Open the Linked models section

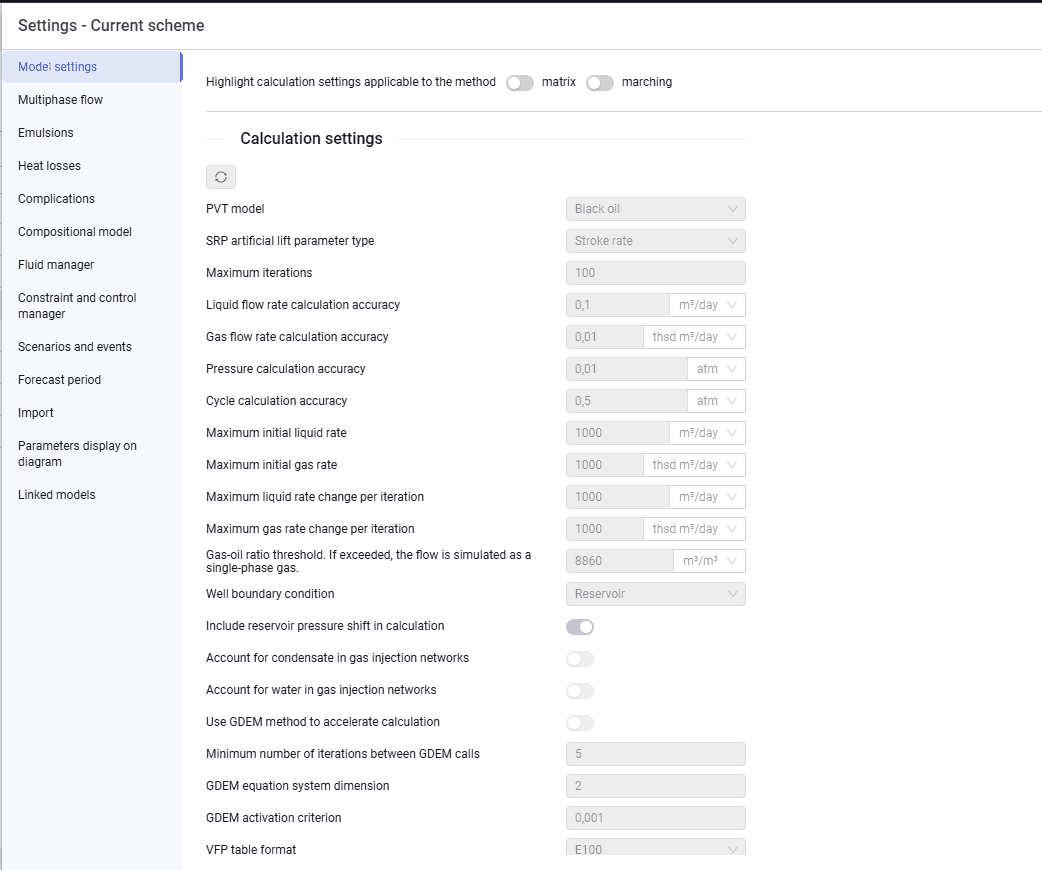point(92,494)
